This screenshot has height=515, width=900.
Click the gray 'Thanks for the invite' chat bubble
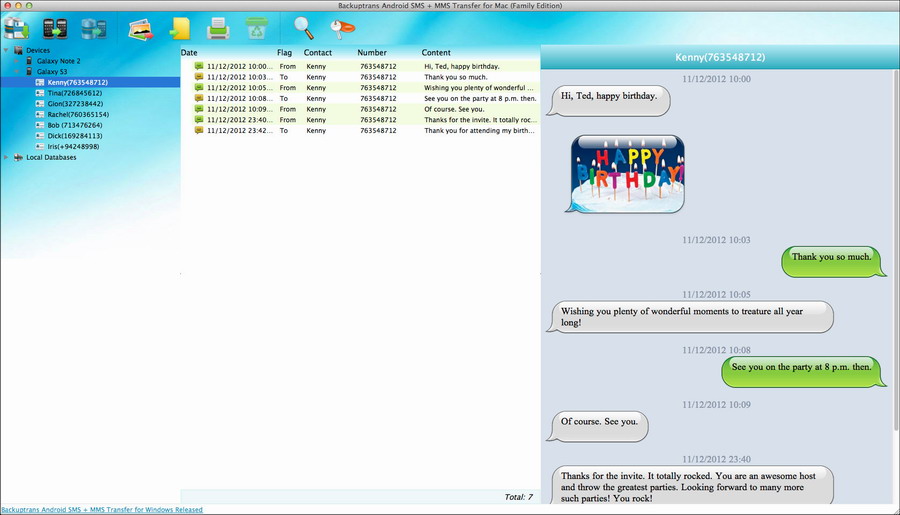coord(690,485)
